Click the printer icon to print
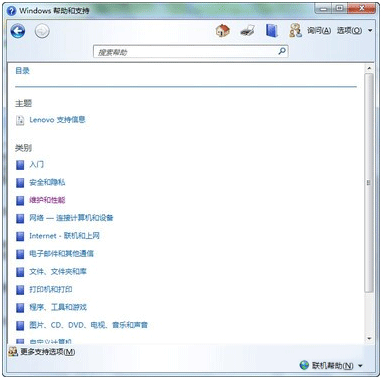This screenshot has height=379, width=382. (248, 31)
